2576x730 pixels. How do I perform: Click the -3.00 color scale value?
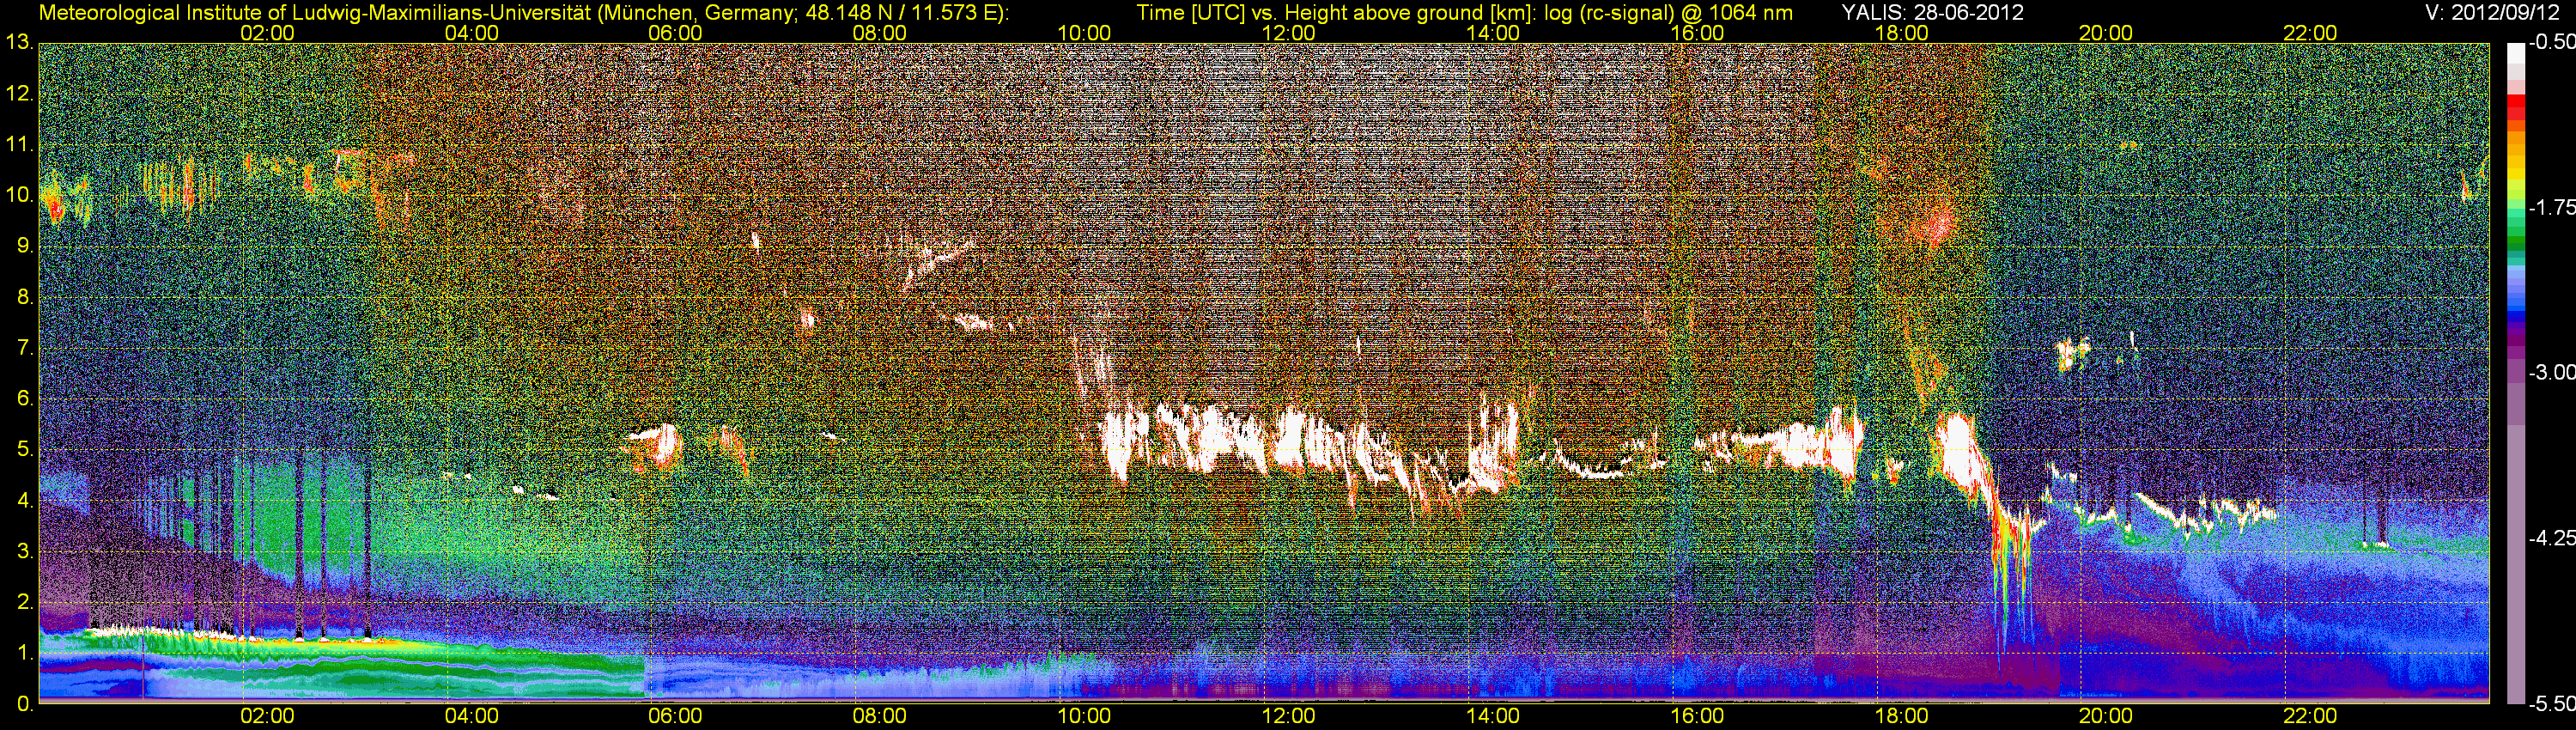coord(2551,372)
